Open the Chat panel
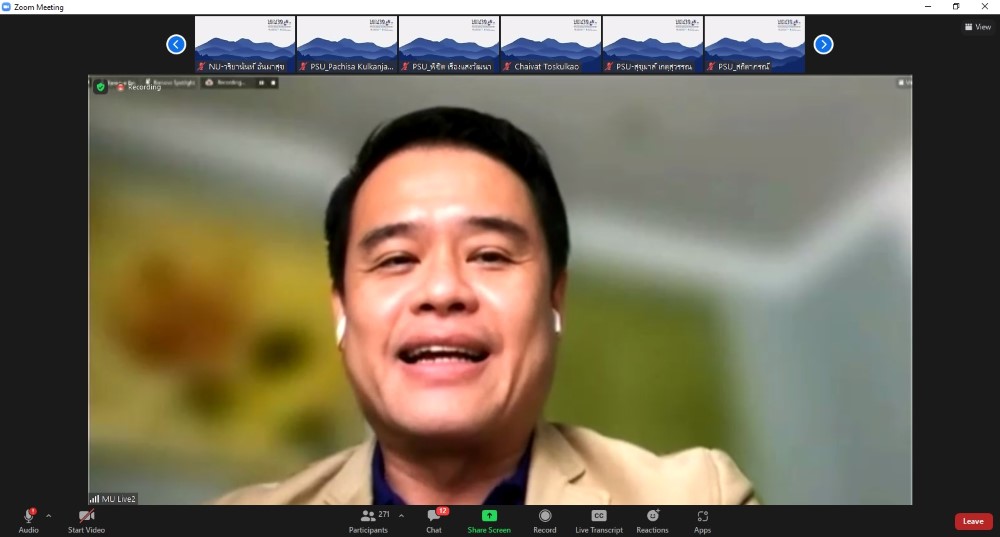Image resolution: width=1000 pixels, height=537 pixels. [434, 518]
